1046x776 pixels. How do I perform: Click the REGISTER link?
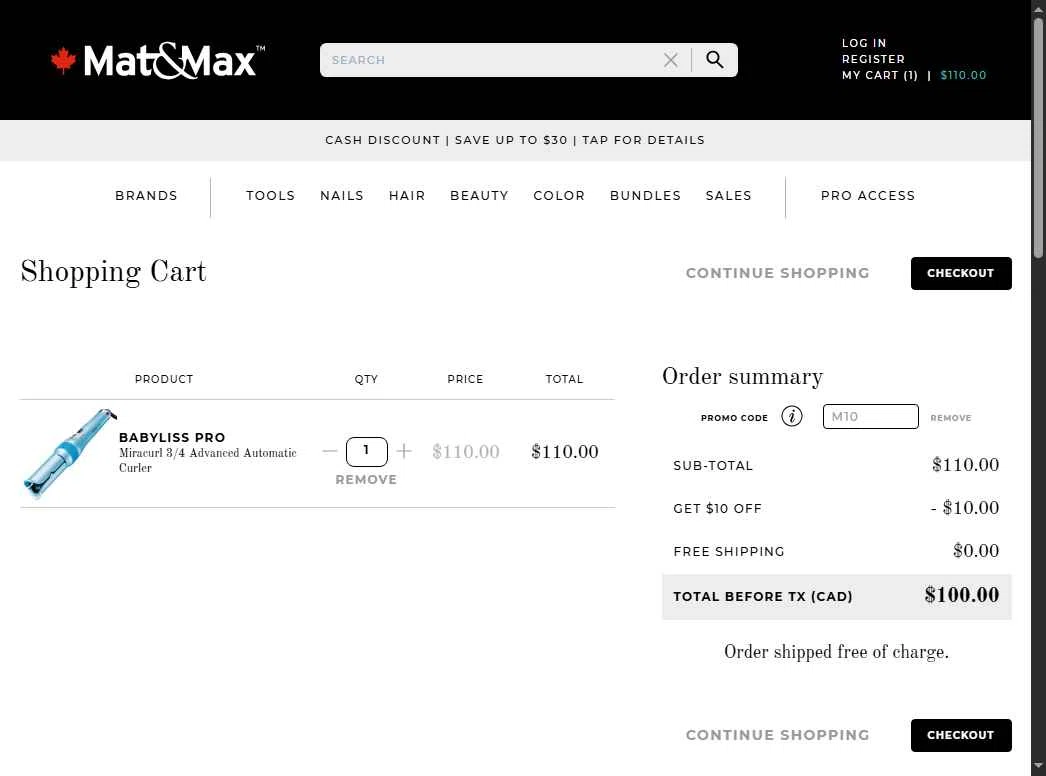873,59
